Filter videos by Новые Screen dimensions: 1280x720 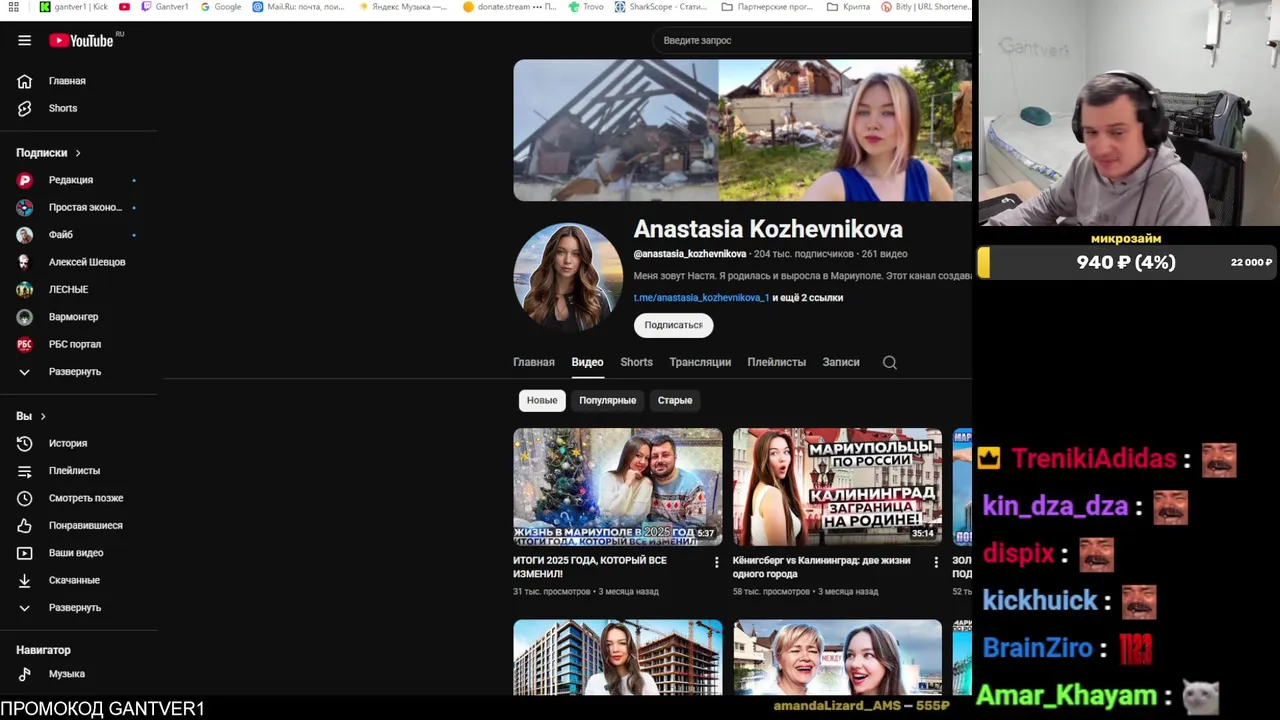[542, 400]
